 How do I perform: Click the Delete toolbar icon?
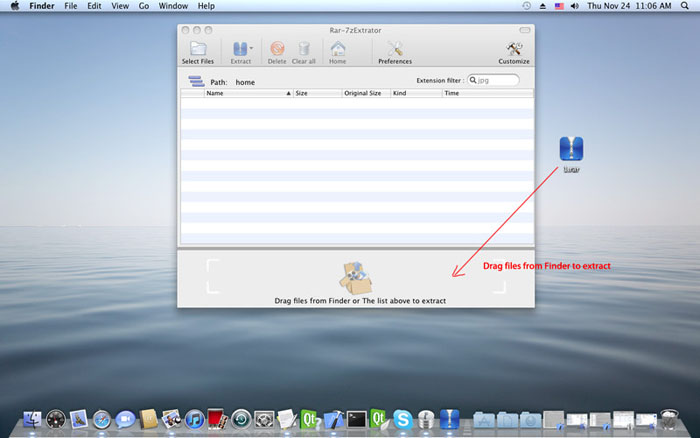pyautogui.click(x=277, y=48)
